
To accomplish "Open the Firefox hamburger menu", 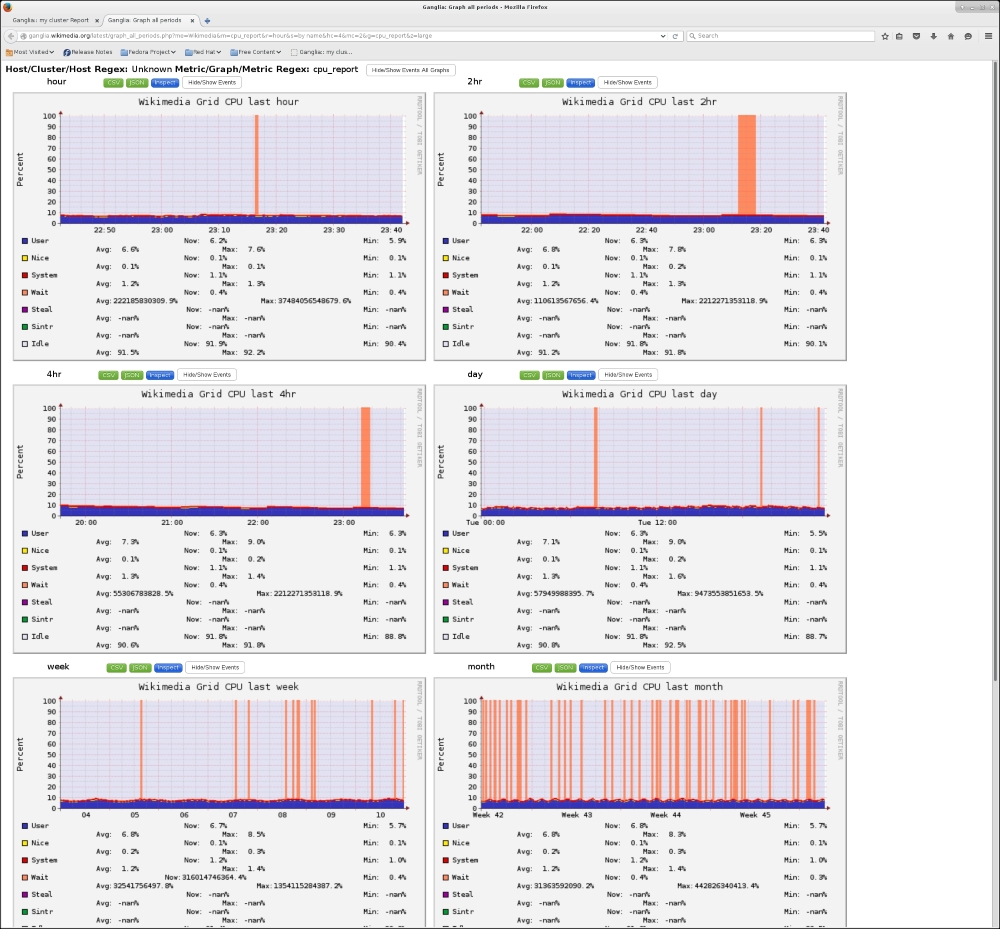I will [989, 36].
